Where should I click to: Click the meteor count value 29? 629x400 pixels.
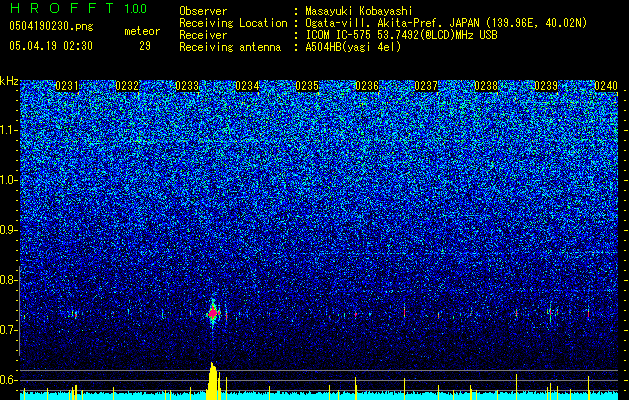point(145,46)
